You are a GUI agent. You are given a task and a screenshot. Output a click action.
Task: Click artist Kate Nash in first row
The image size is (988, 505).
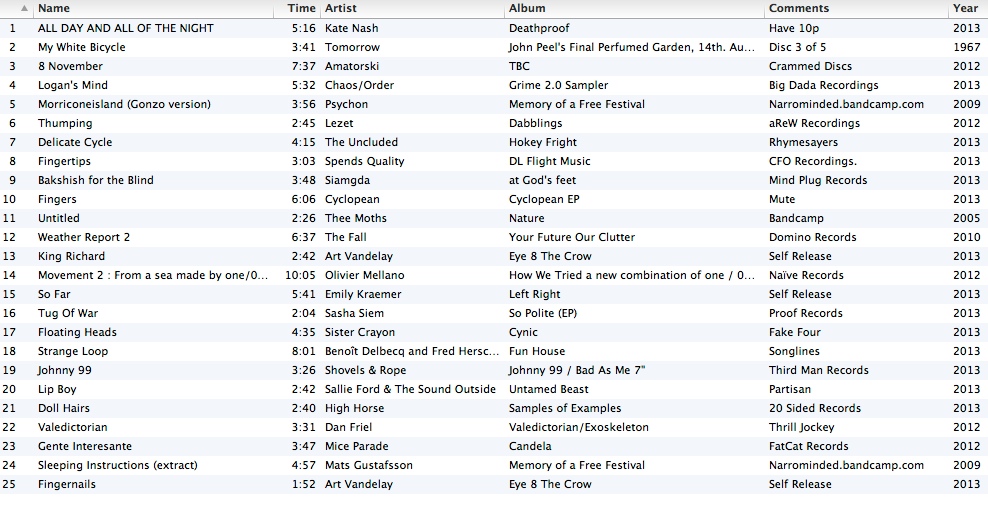click(x=351, y=28)
